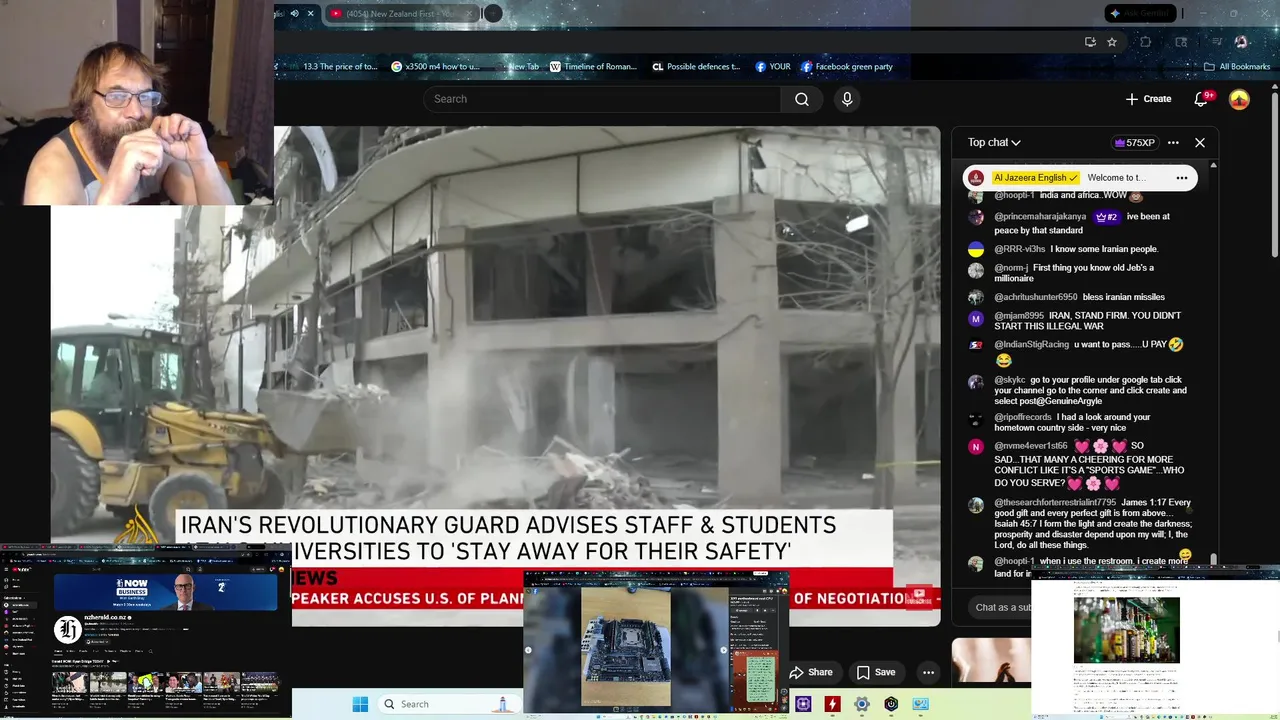1280x720 pixels.
Task: Click NOW Business banner in nzherald window
Action: (x=165, y=592)
